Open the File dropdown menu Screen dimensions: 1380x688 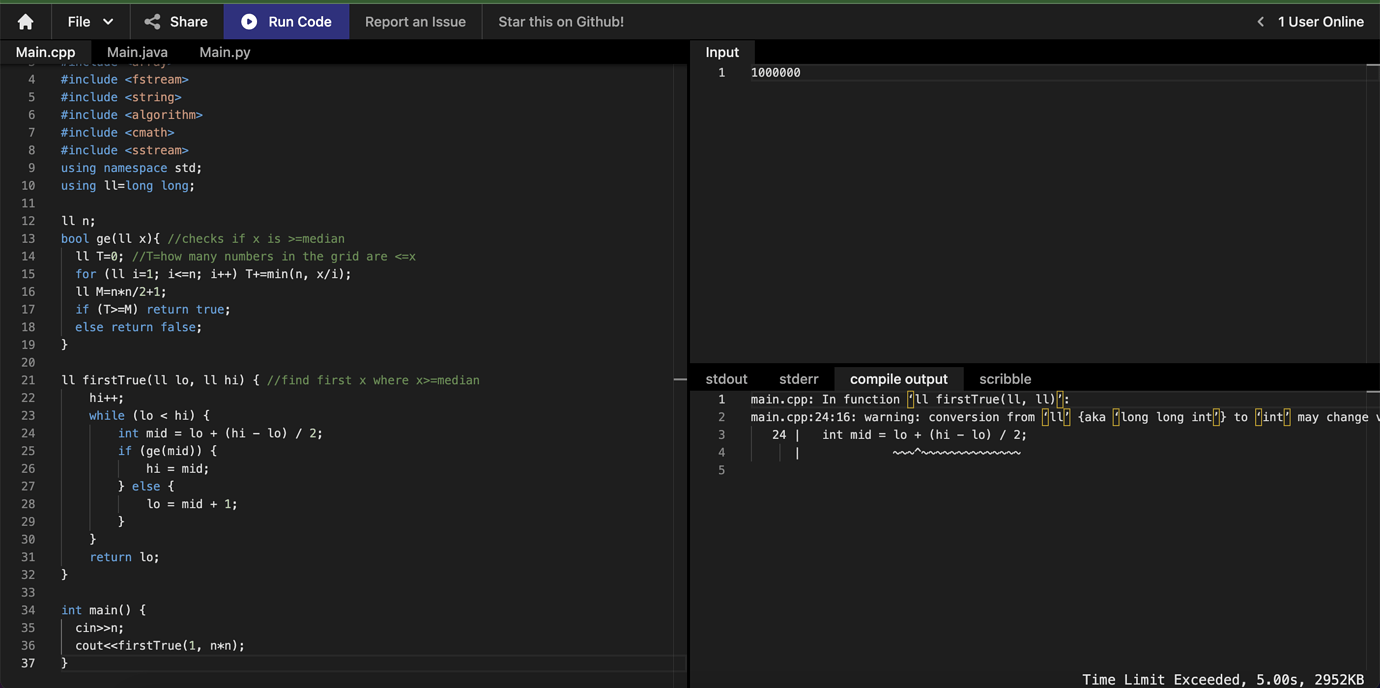pyautogui.click(x=90, y=21)
